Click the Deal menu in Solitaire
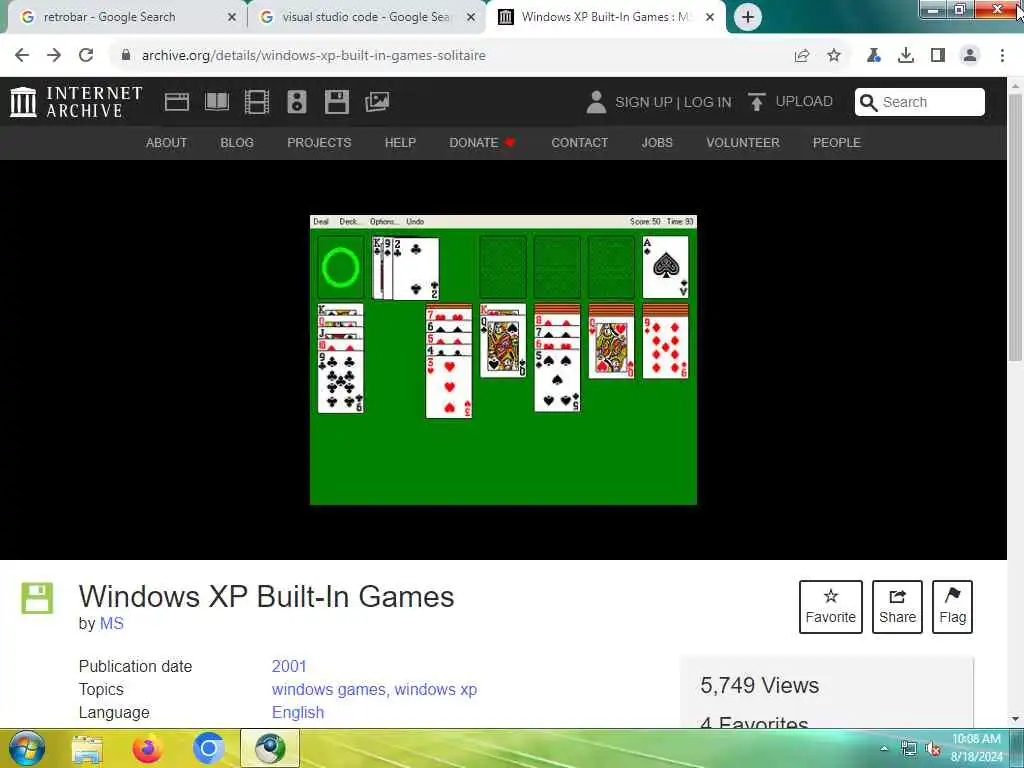 [x=321, y=221]
